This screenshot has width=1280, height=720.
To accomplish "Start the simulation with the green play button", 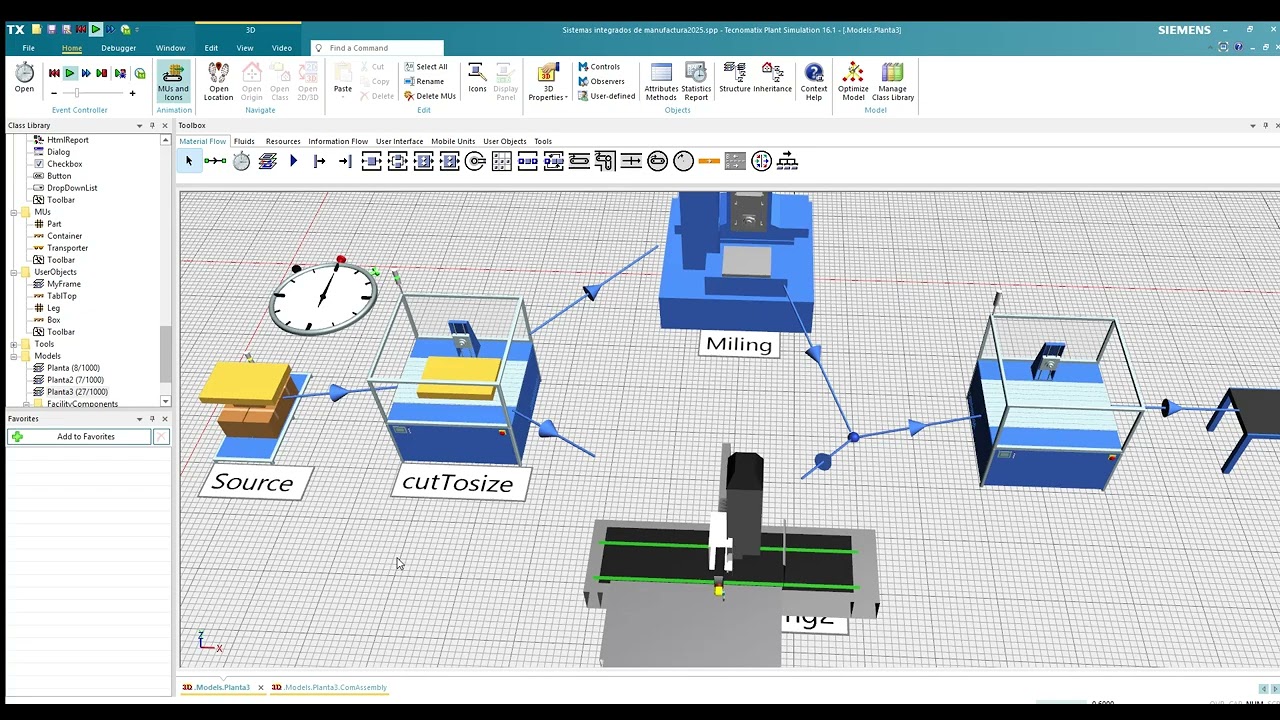I will tap(70, 73).
